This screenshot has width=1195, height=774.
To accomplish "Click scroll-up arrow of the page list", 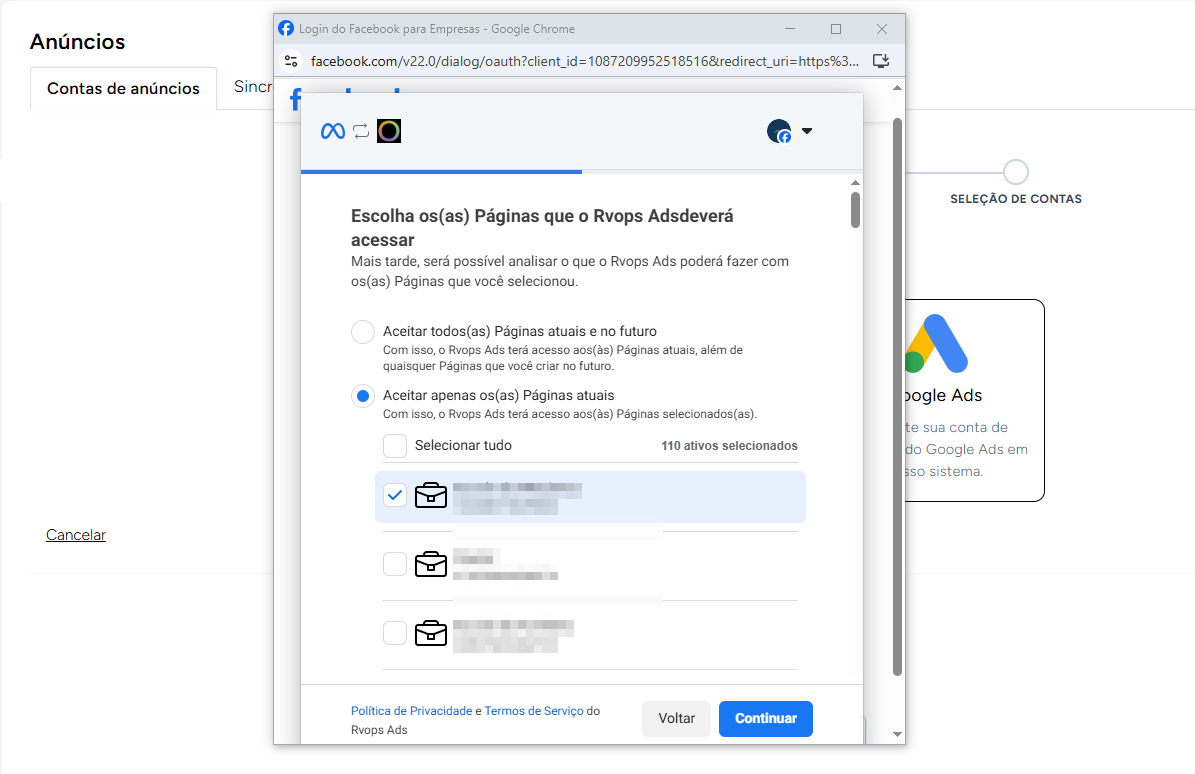I will coord(855,183).
